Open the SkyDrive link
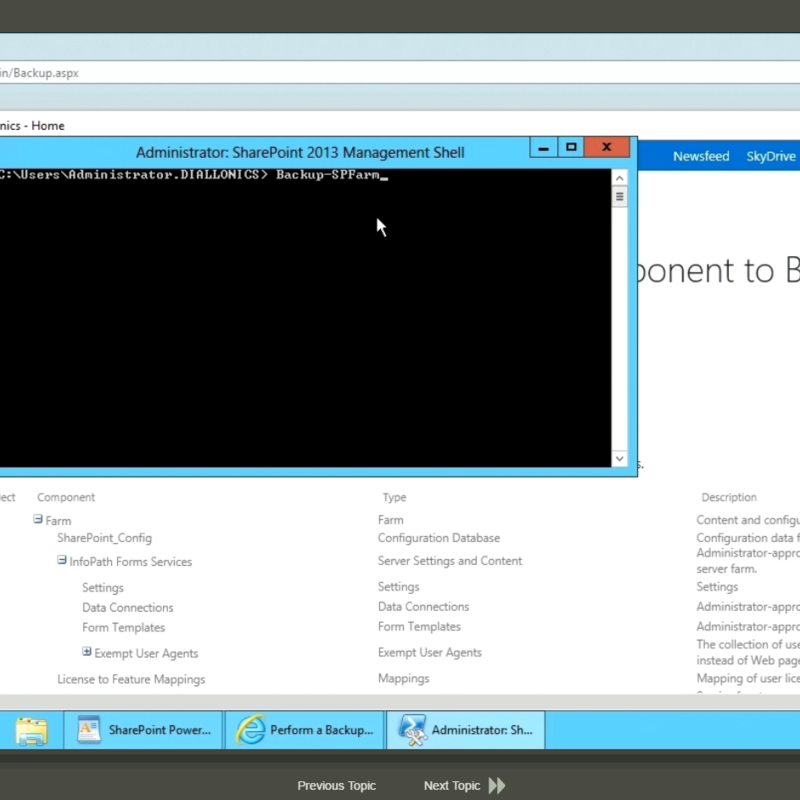Image resolution: width=800 pixels, height=800 pixels. click(x=771, y=156)
